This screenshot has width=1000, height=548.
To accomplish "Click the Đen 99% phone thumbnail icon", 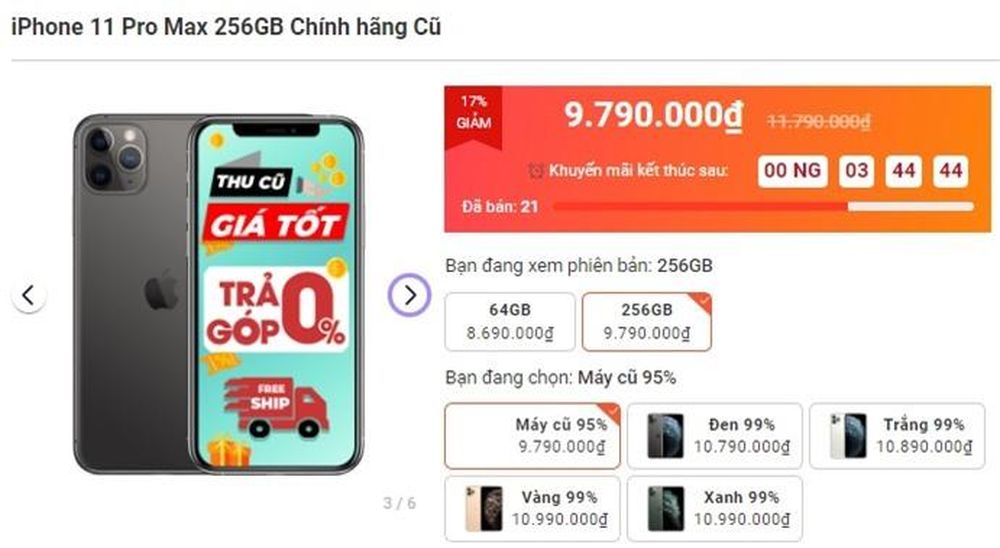I will pyautogui.click(x=665, y=436).
